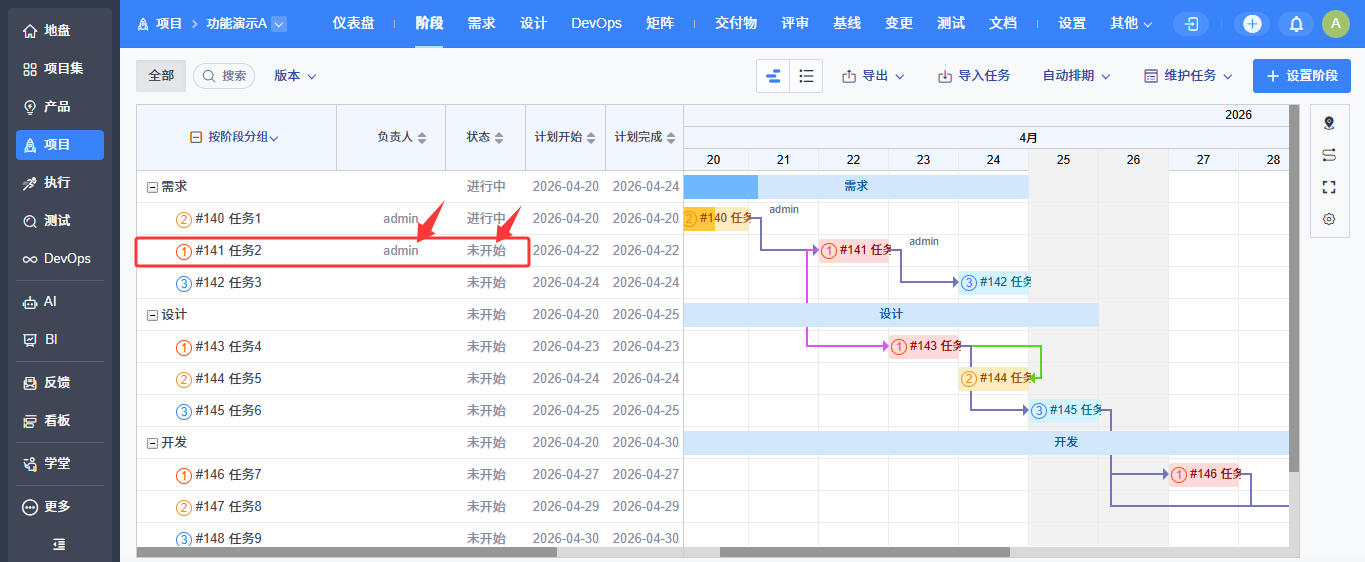1365x562 pixels.
Task: Open the 自动排期 dropdown
Action: pyautogui.click(x=1076, y=76)
